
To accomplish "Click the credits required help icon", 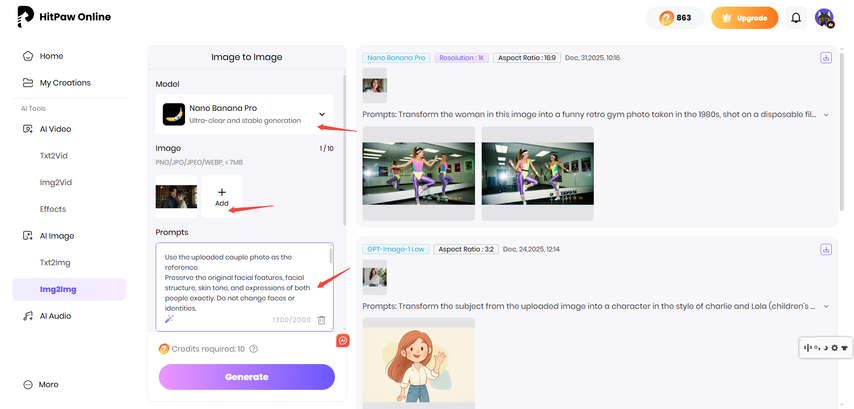I will 253,349.
